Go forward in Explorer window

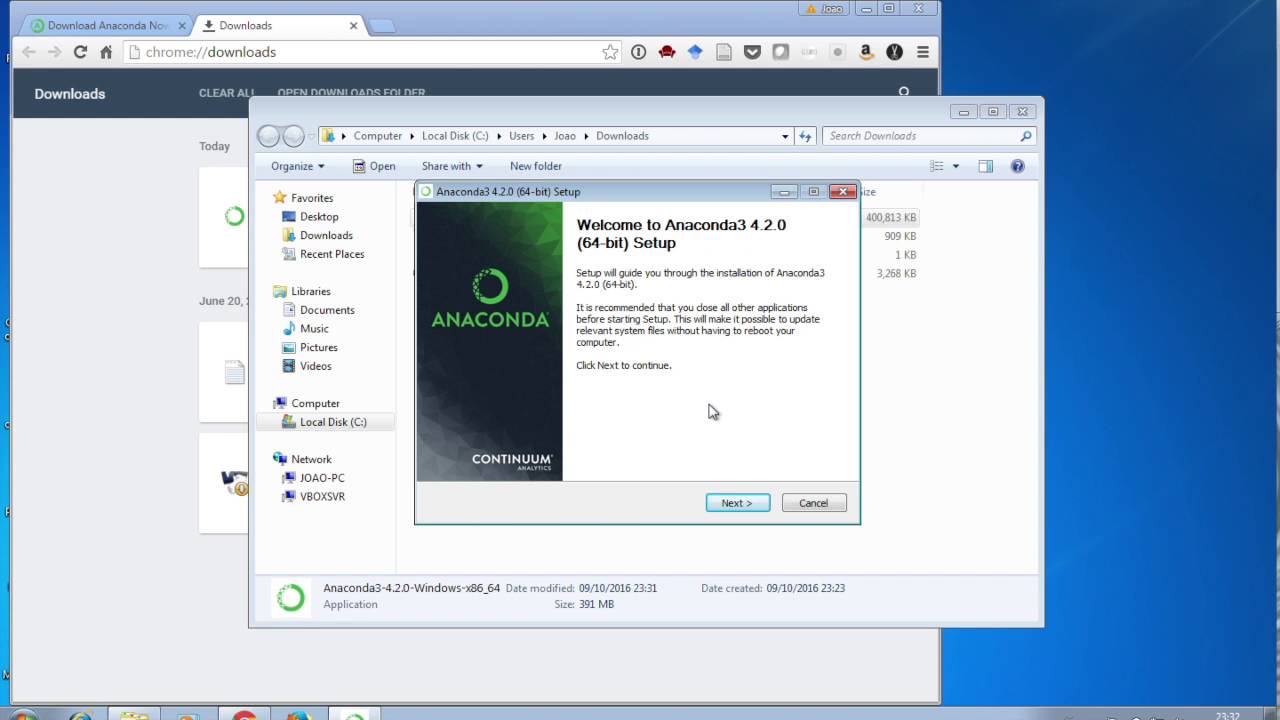point(293,136)
